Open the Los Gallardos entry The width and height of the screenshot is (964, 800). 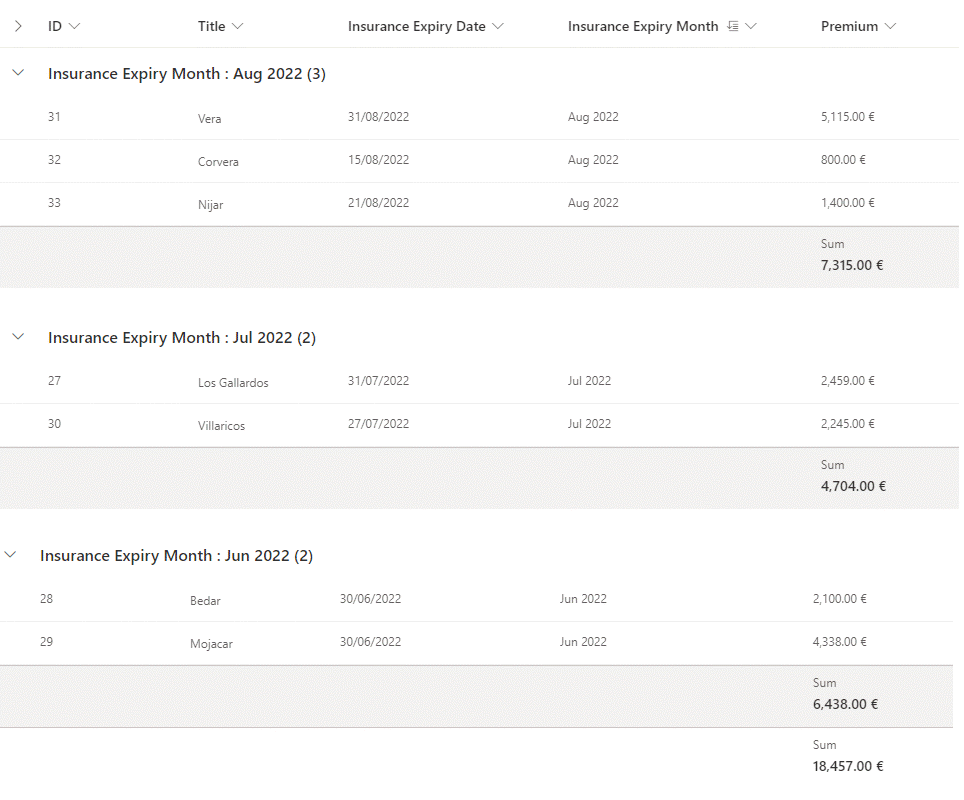coord(233,383)
